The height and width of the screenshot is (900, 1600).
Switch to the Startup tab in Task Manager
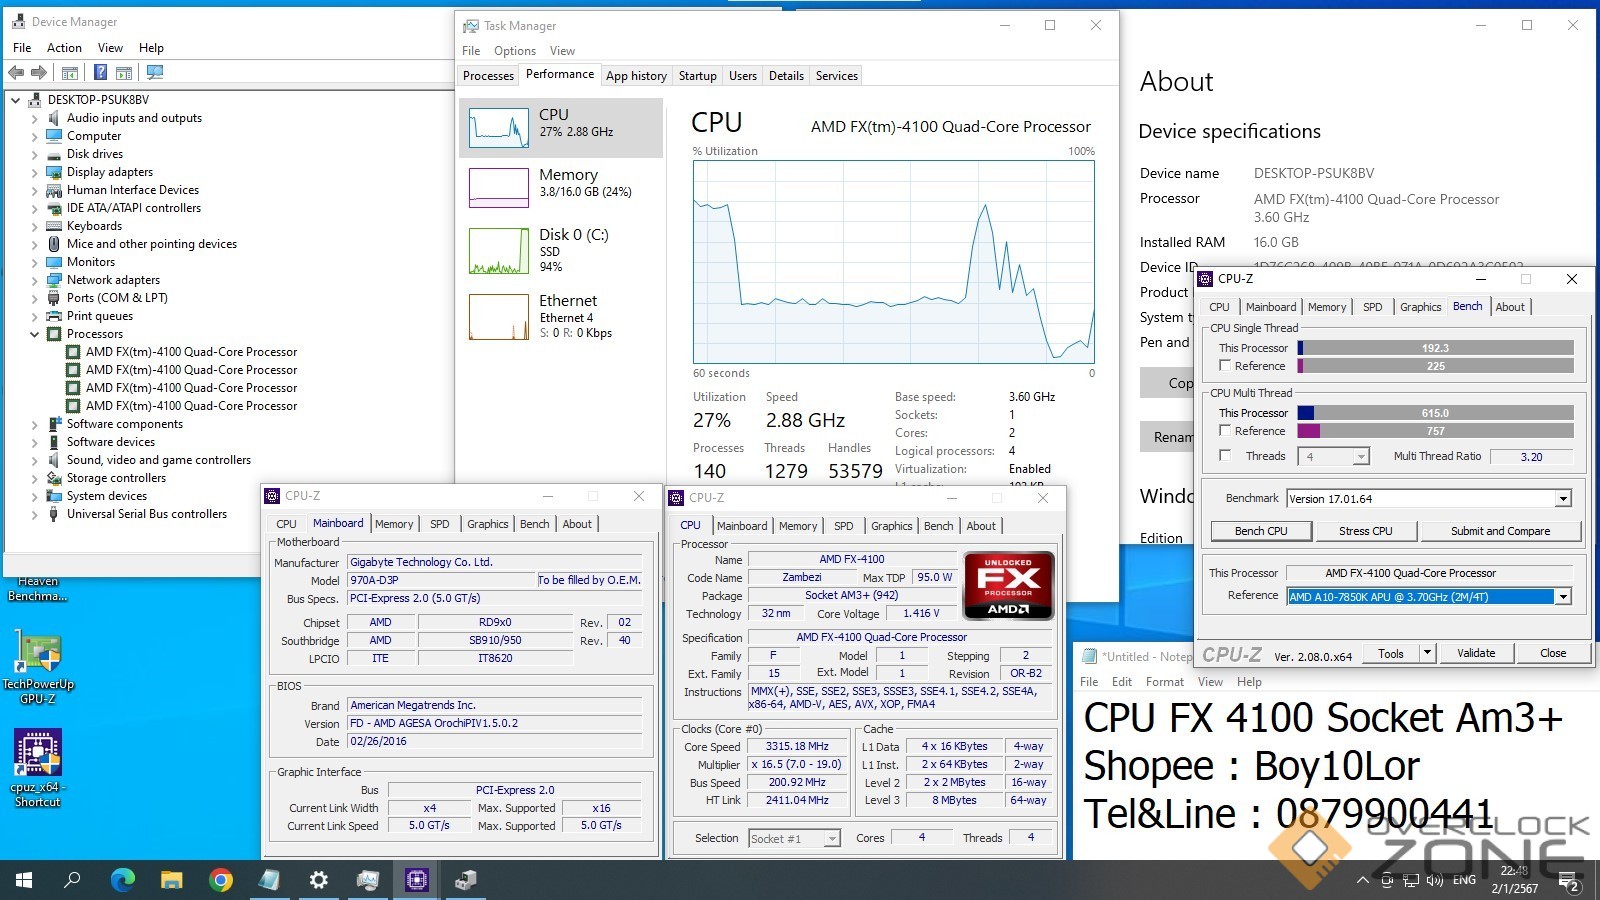click(697, 76)
